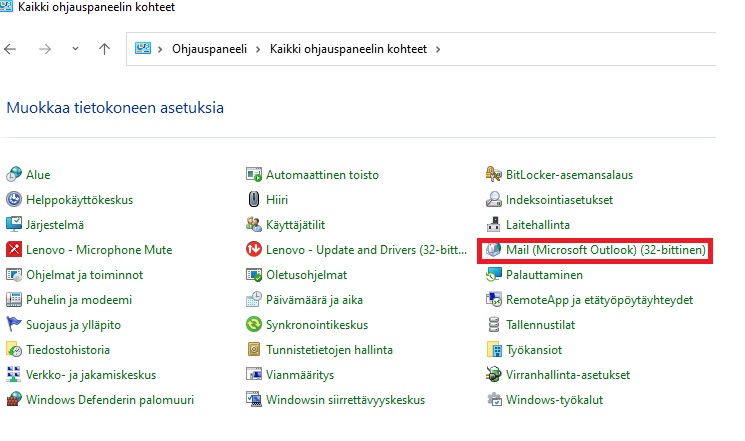Open the Laitehallinta link
Viewport: 745px width, 441px height.
pyautogui.click(x=538, y=225)
